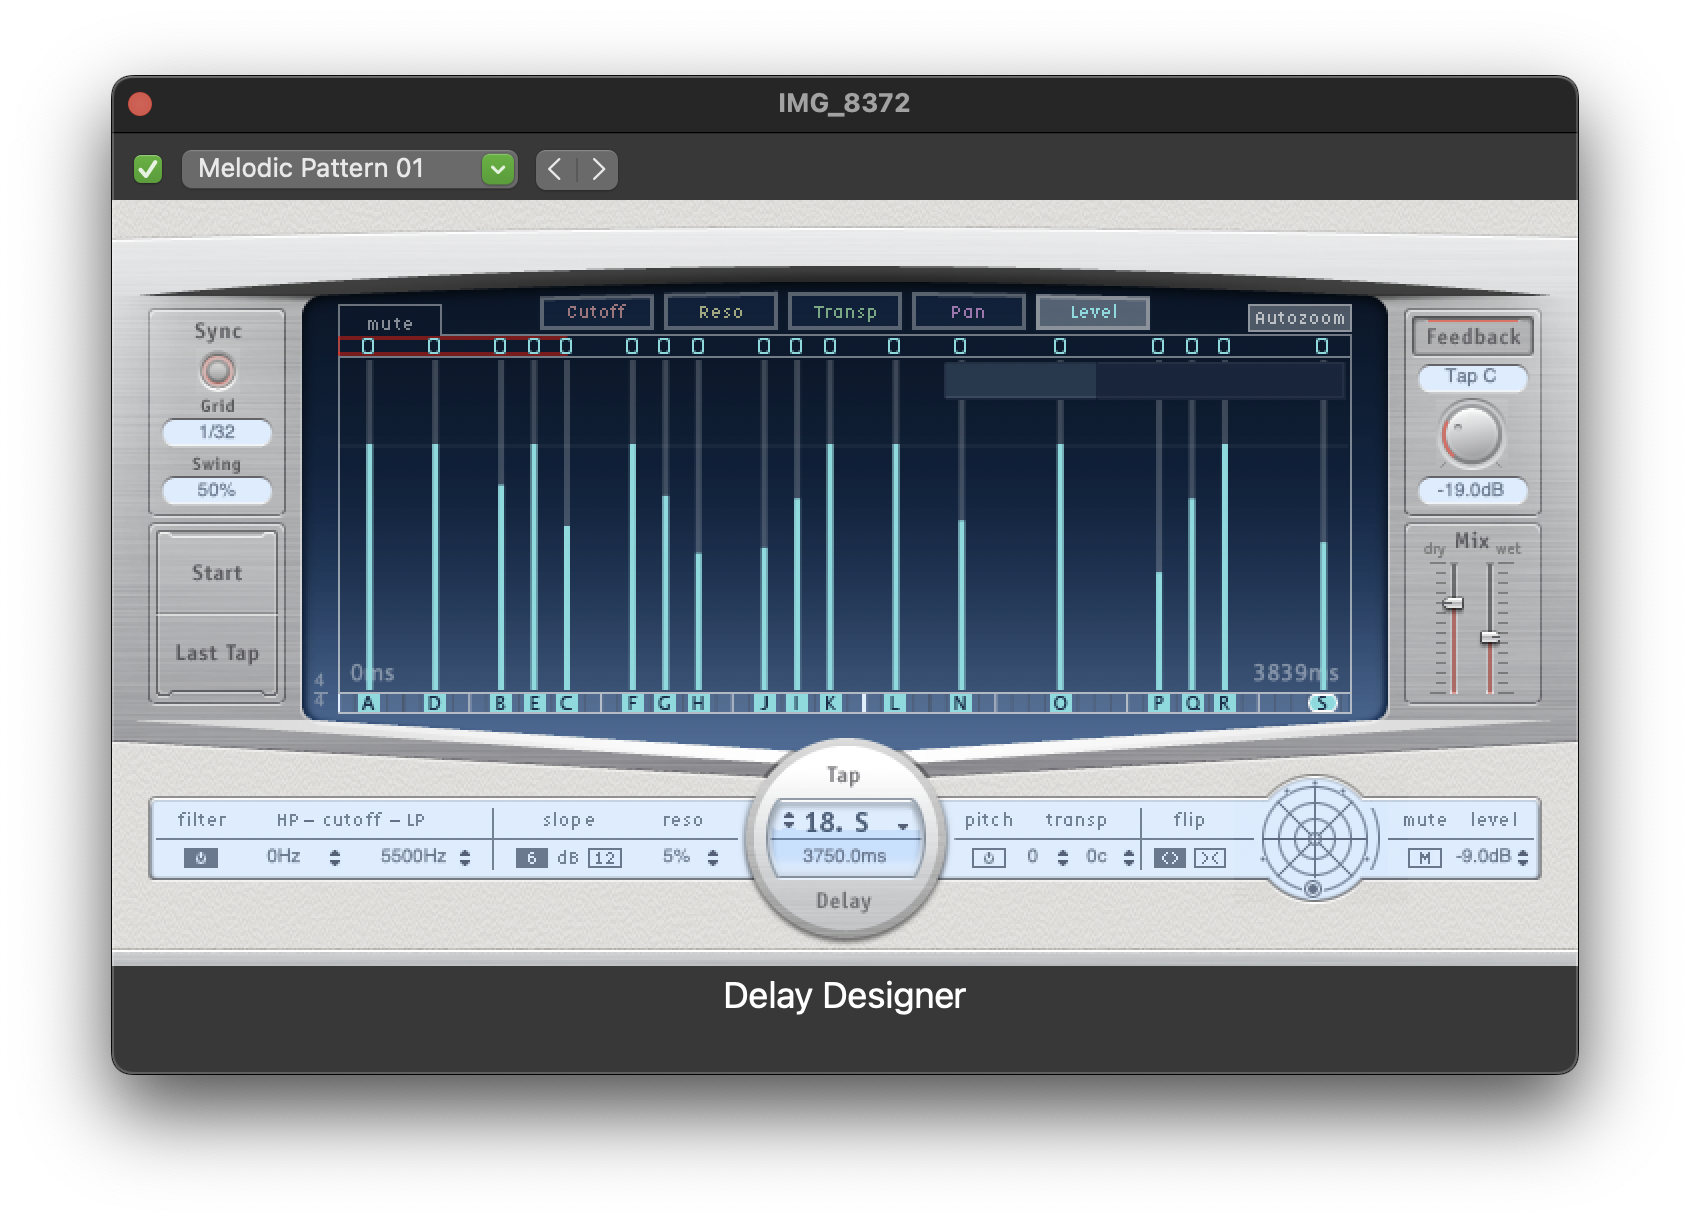Select tap K in identification bar
Image resolution: width=1690 pixels, height=1222 pixels.
tap(830, 703)
